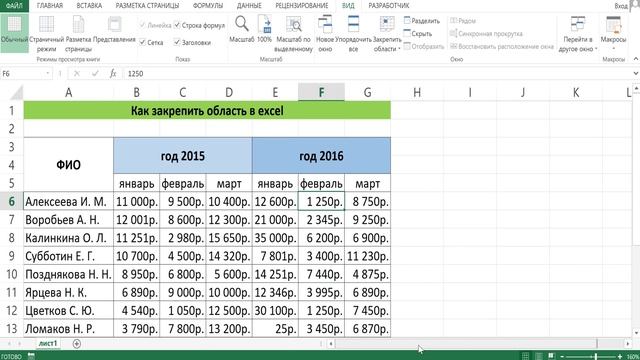This screenshot has height=360, width=640.
Task: Switch to РЕЦЕНЗИРОВАНИЕ ribbon tab
Action: (x=302, y=6)
